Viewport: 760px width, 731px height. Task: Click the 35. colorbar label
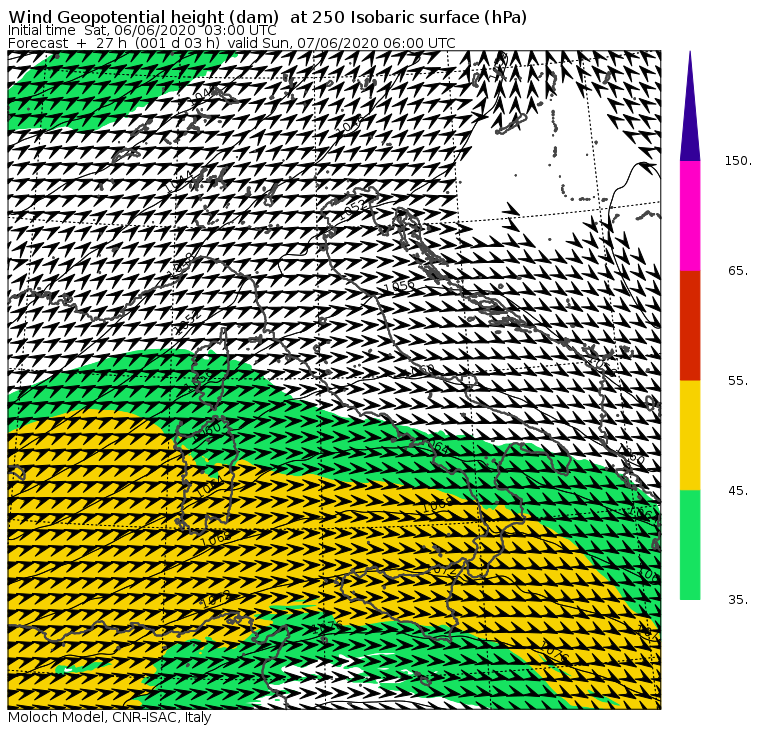(x=738, y=600)
